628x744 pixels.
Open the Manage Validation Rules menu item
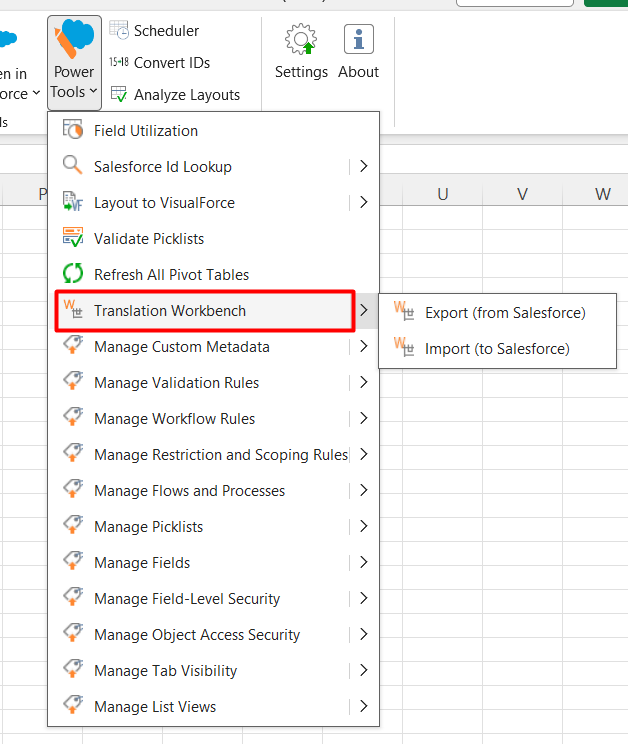tap(176, 383)
